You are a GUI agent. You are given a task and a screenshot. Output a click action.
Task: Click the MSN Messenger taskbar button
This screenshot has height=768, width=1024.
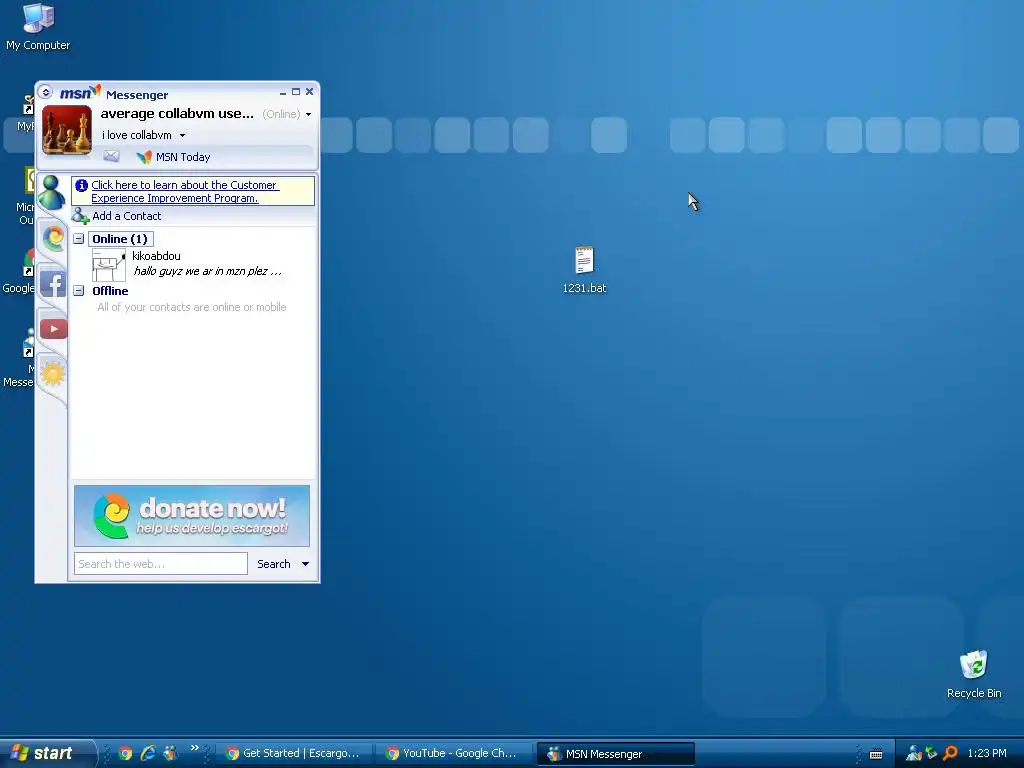point(615,754)
